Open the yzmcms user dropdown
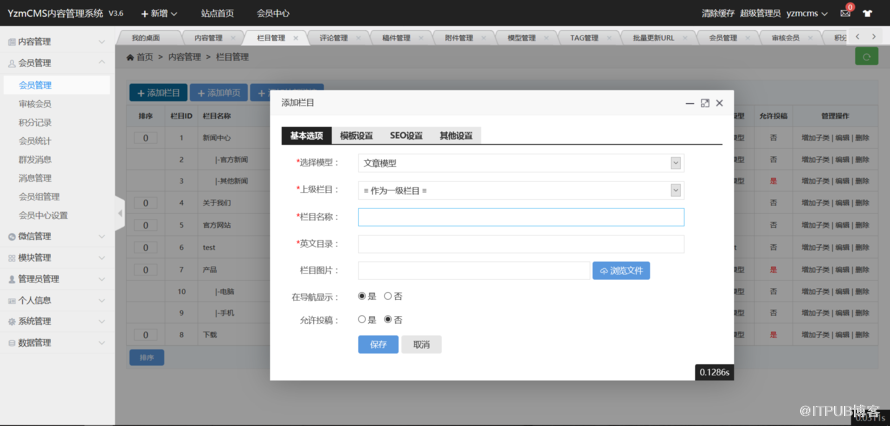This screenshot has height=426, width=890. click(x=807, y=13)
